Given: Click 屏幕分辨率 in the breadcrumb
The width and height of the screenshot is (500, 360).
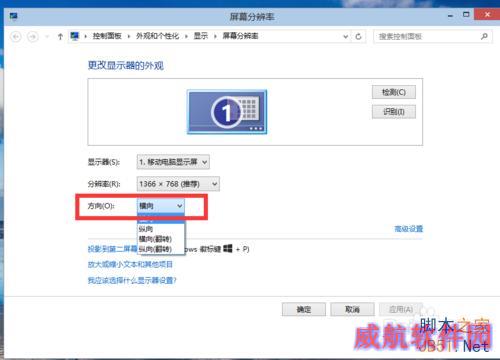Looking at the screenshot, I should coord(240,36).
